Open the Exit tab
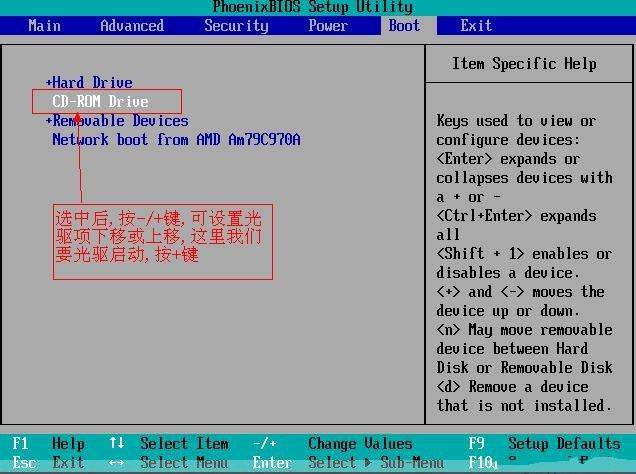Viewport: 636px width, 474px height. [476, 26]
